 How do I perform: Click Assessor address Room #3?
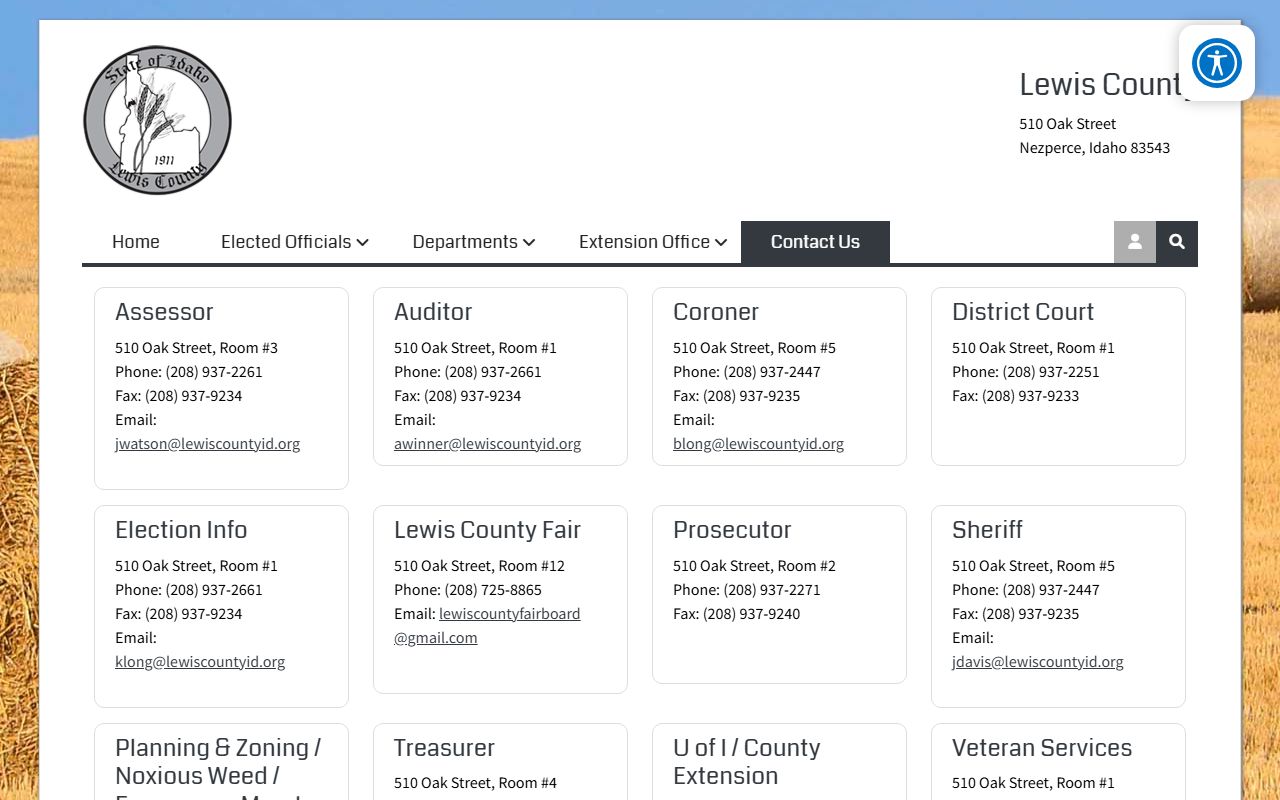[x=196, y=347]
